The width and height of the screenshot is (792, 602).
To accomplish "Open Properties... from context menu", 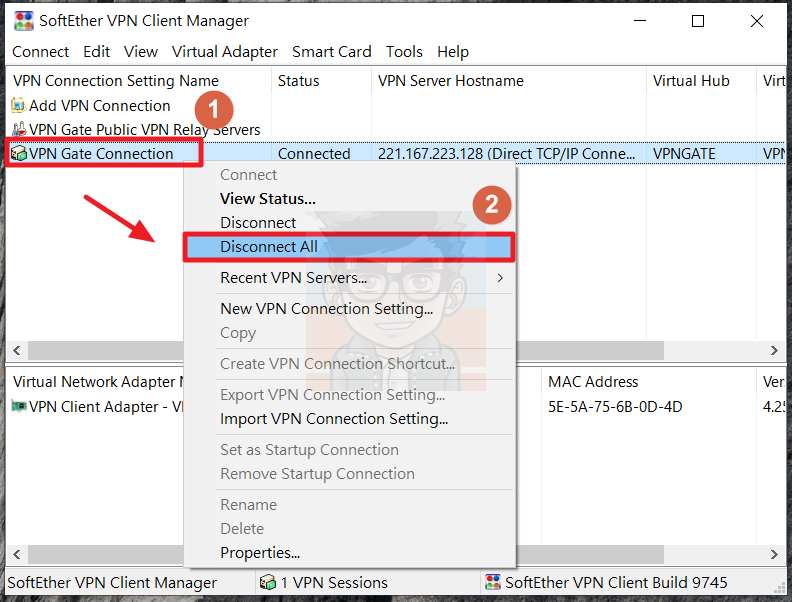I will pyautogui.click(x=350, y=553).
